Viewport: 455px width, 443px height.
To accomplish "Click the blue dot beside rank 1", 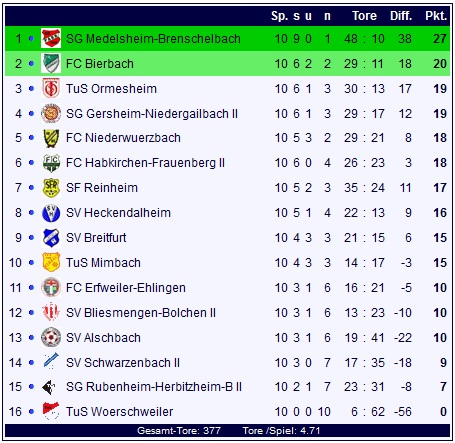I will coord(31,39).
